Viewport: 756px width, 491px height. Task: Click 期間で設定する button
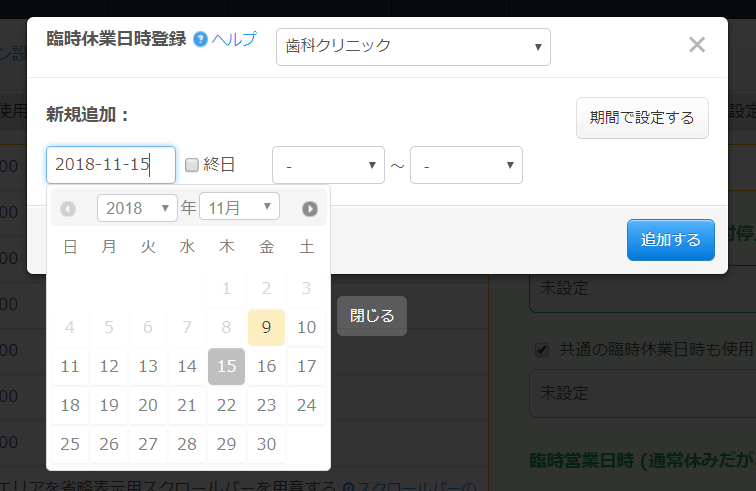(642, 118)
